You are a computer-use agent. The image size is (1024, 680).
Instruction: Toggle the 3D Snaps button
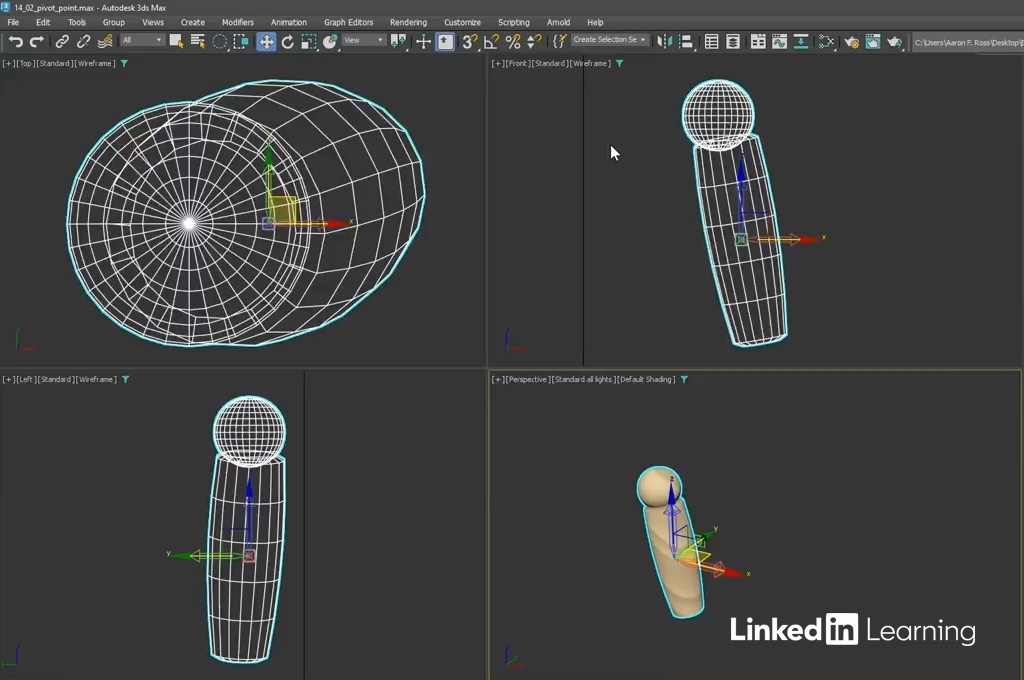pos(469,41)
